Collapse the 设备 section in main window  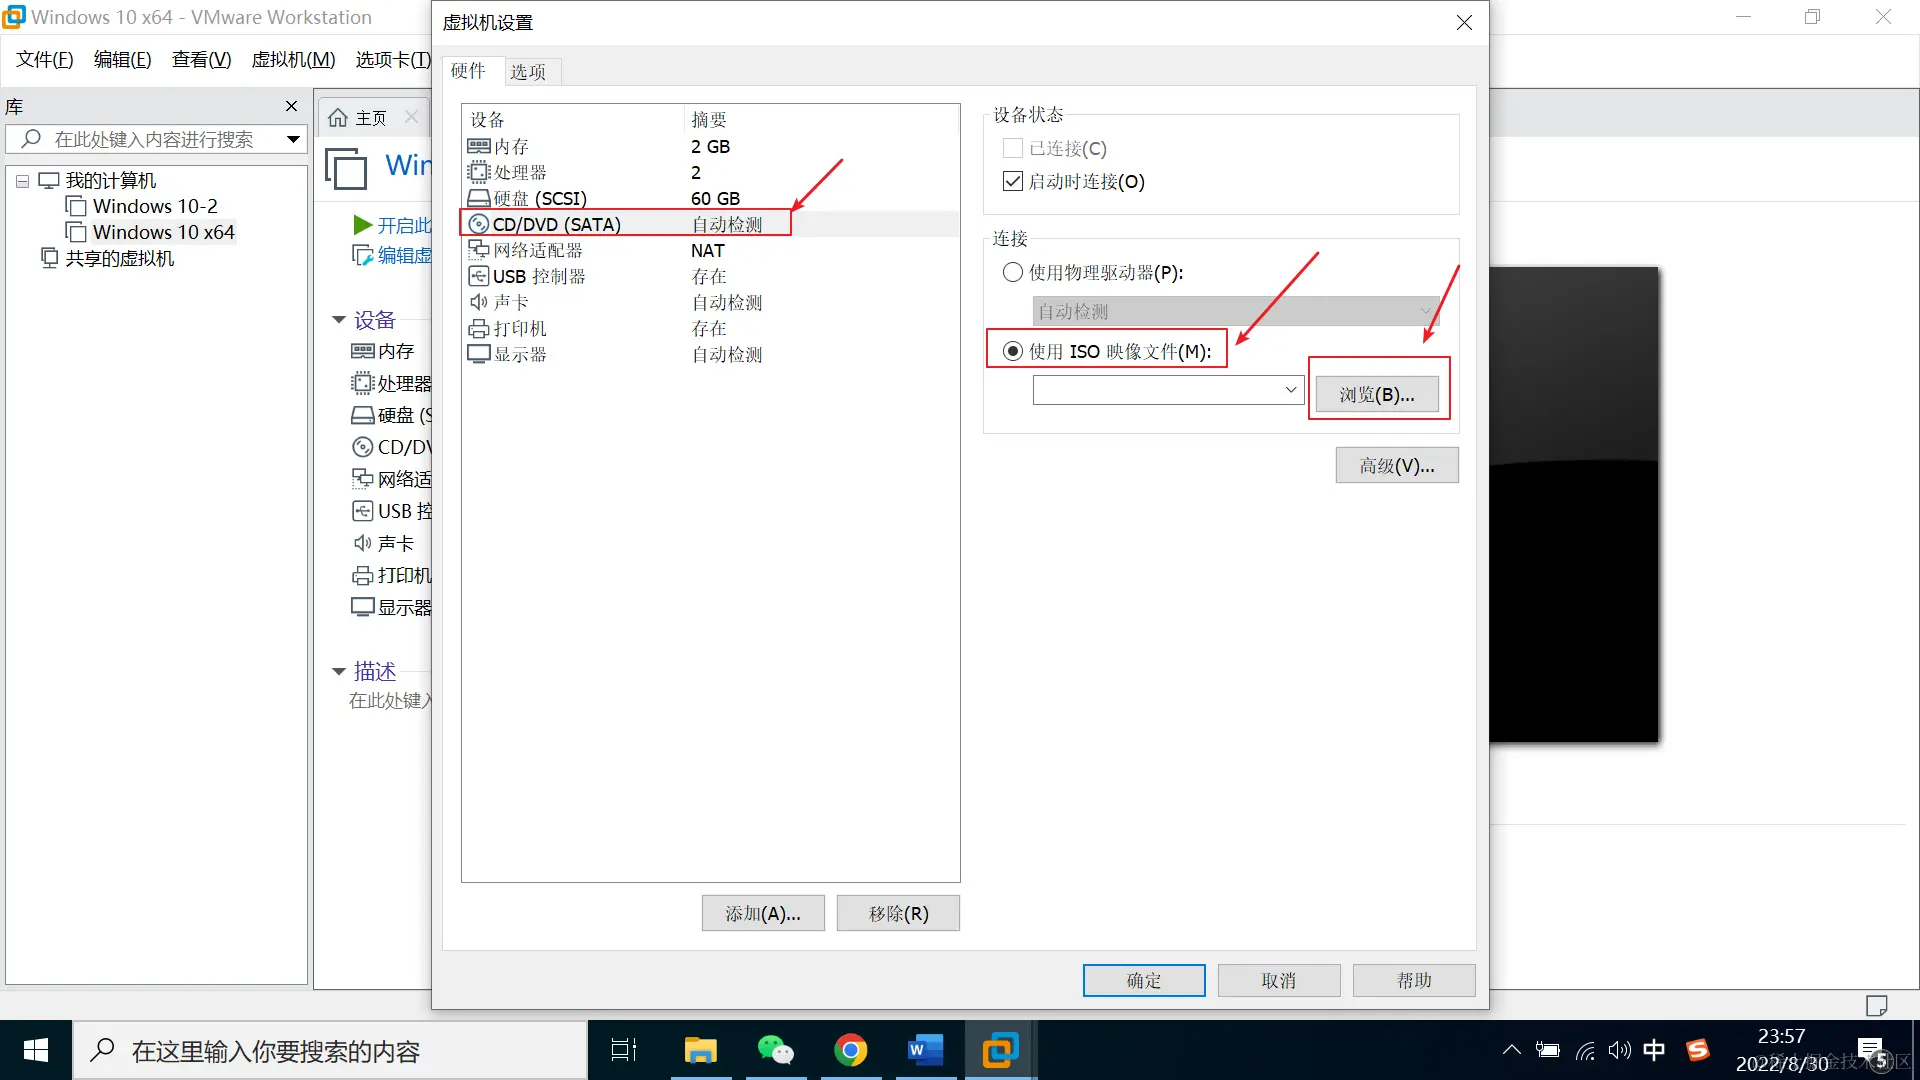pos(339,320)
